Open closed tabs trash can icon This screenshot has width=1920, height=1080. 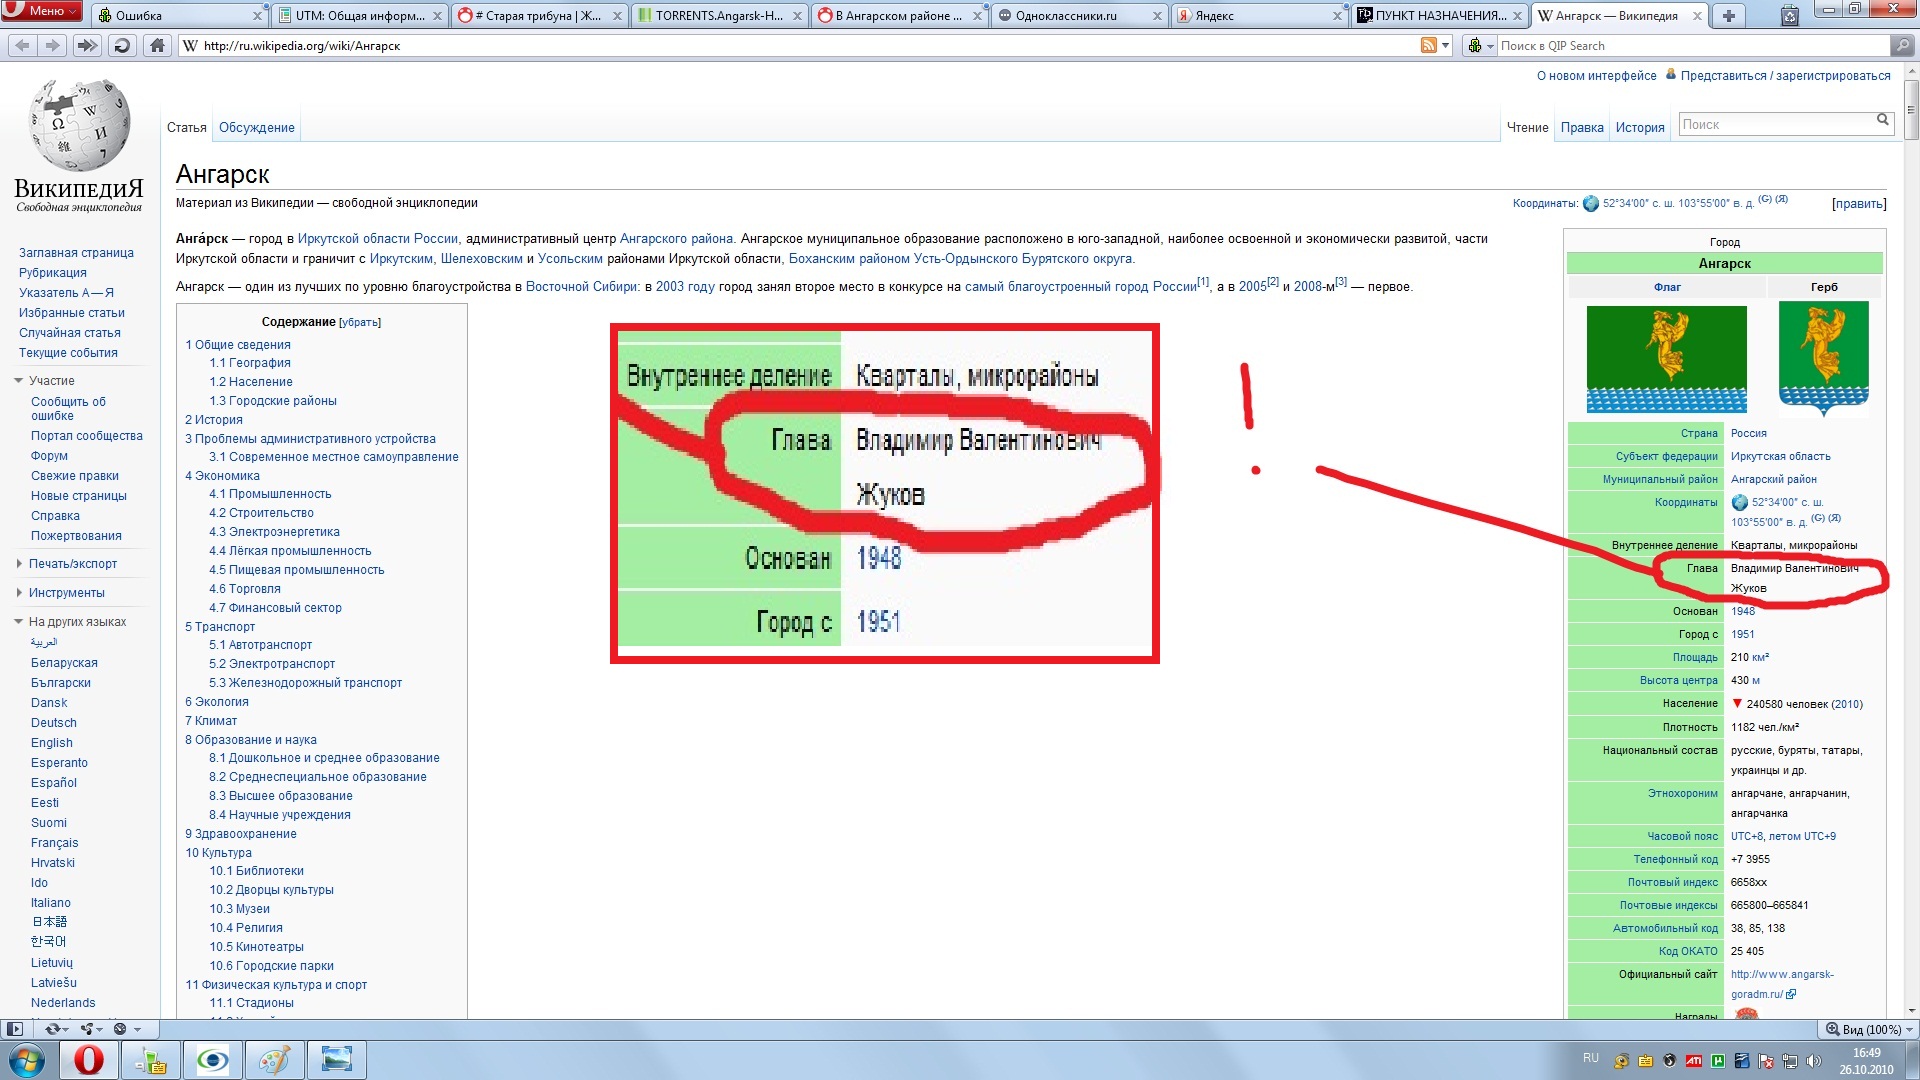pyautogui.click(x=1790, y=15)
